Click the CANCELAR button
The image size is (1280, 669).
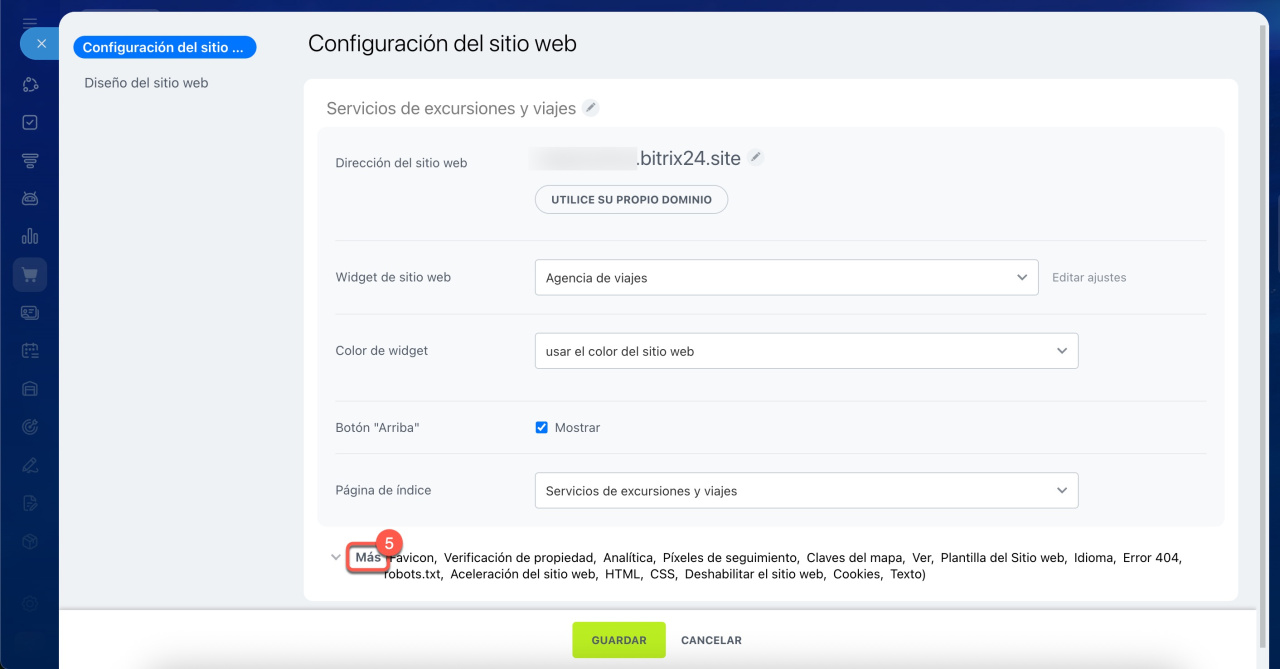711,640
